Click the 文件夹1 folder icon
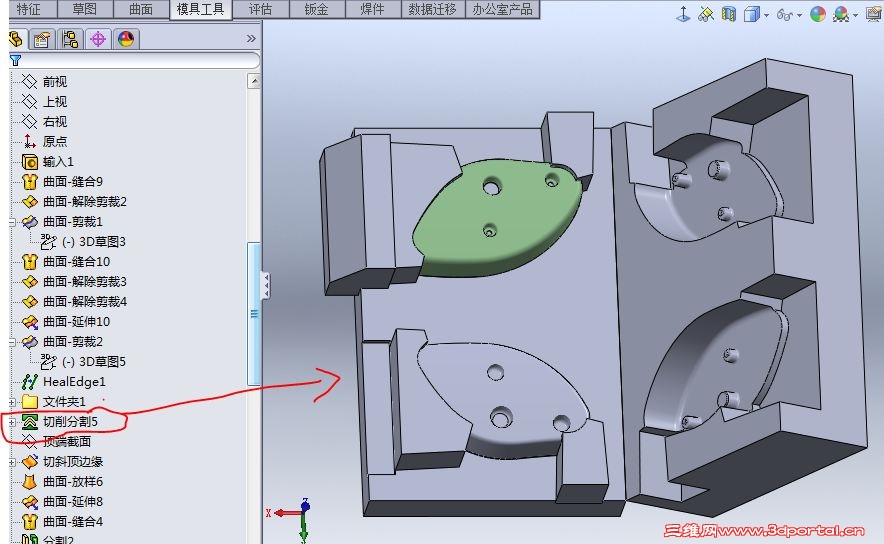Viewport: 884px width, 544px height. click(29, 402)
